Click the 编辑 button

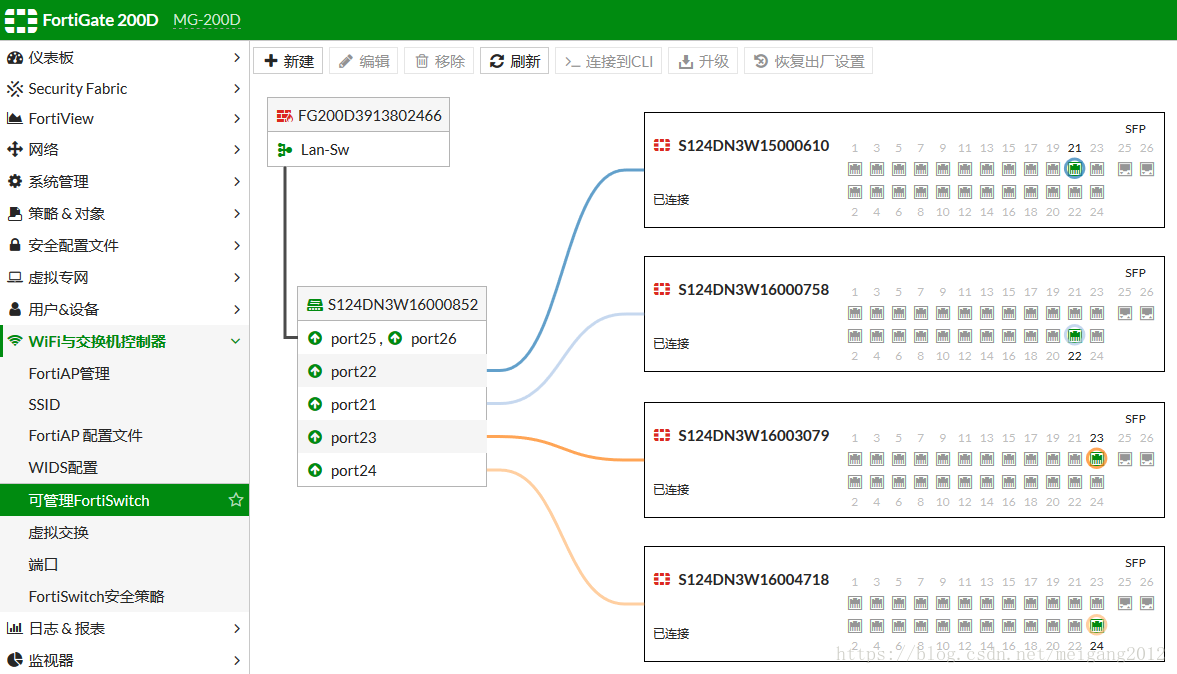point(364,61)
